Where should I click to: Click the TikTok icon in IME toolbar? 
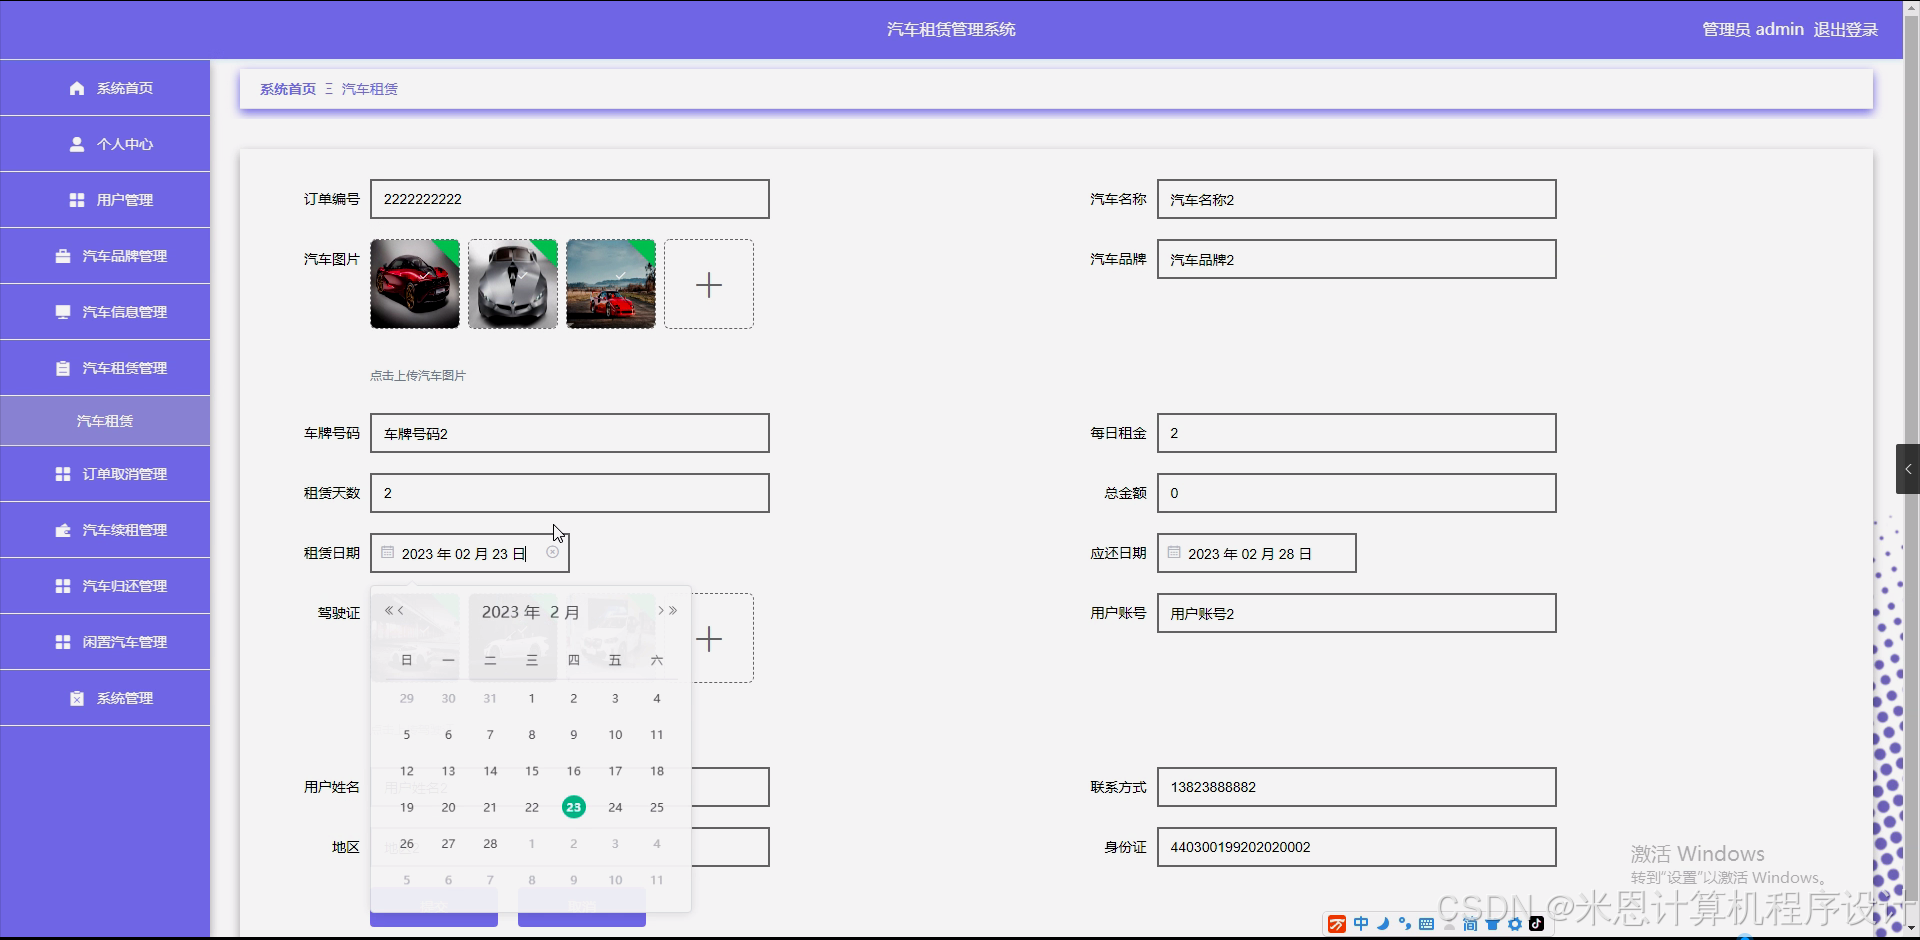point(1537,924)
